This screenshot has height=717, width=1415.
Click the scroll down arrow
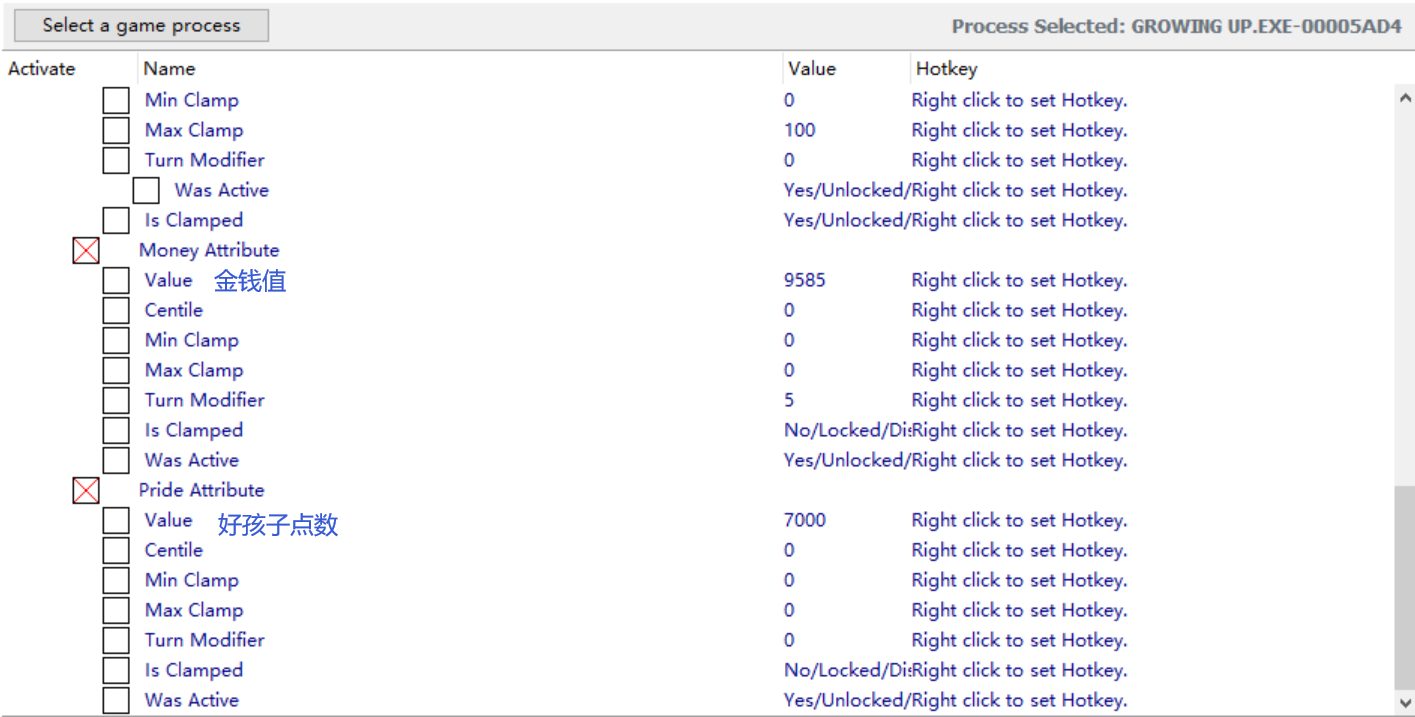(1405, 702)
